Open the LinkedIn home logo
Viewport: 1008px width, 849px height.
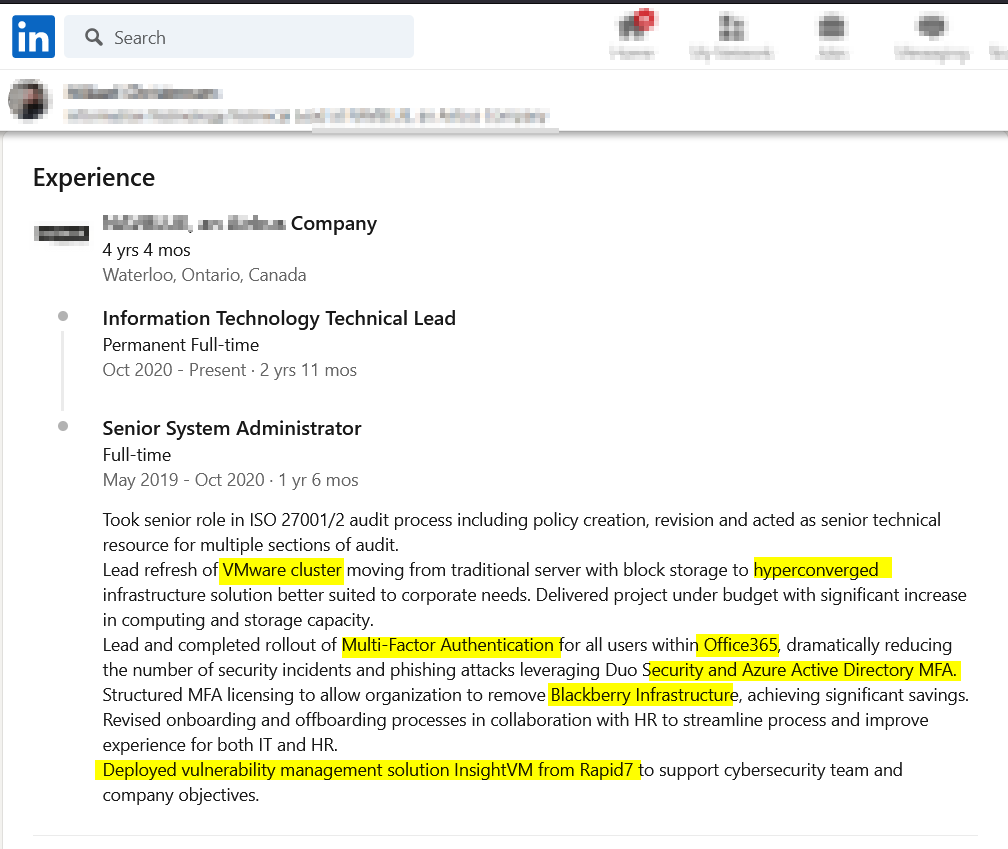click(x=33, y=37)
